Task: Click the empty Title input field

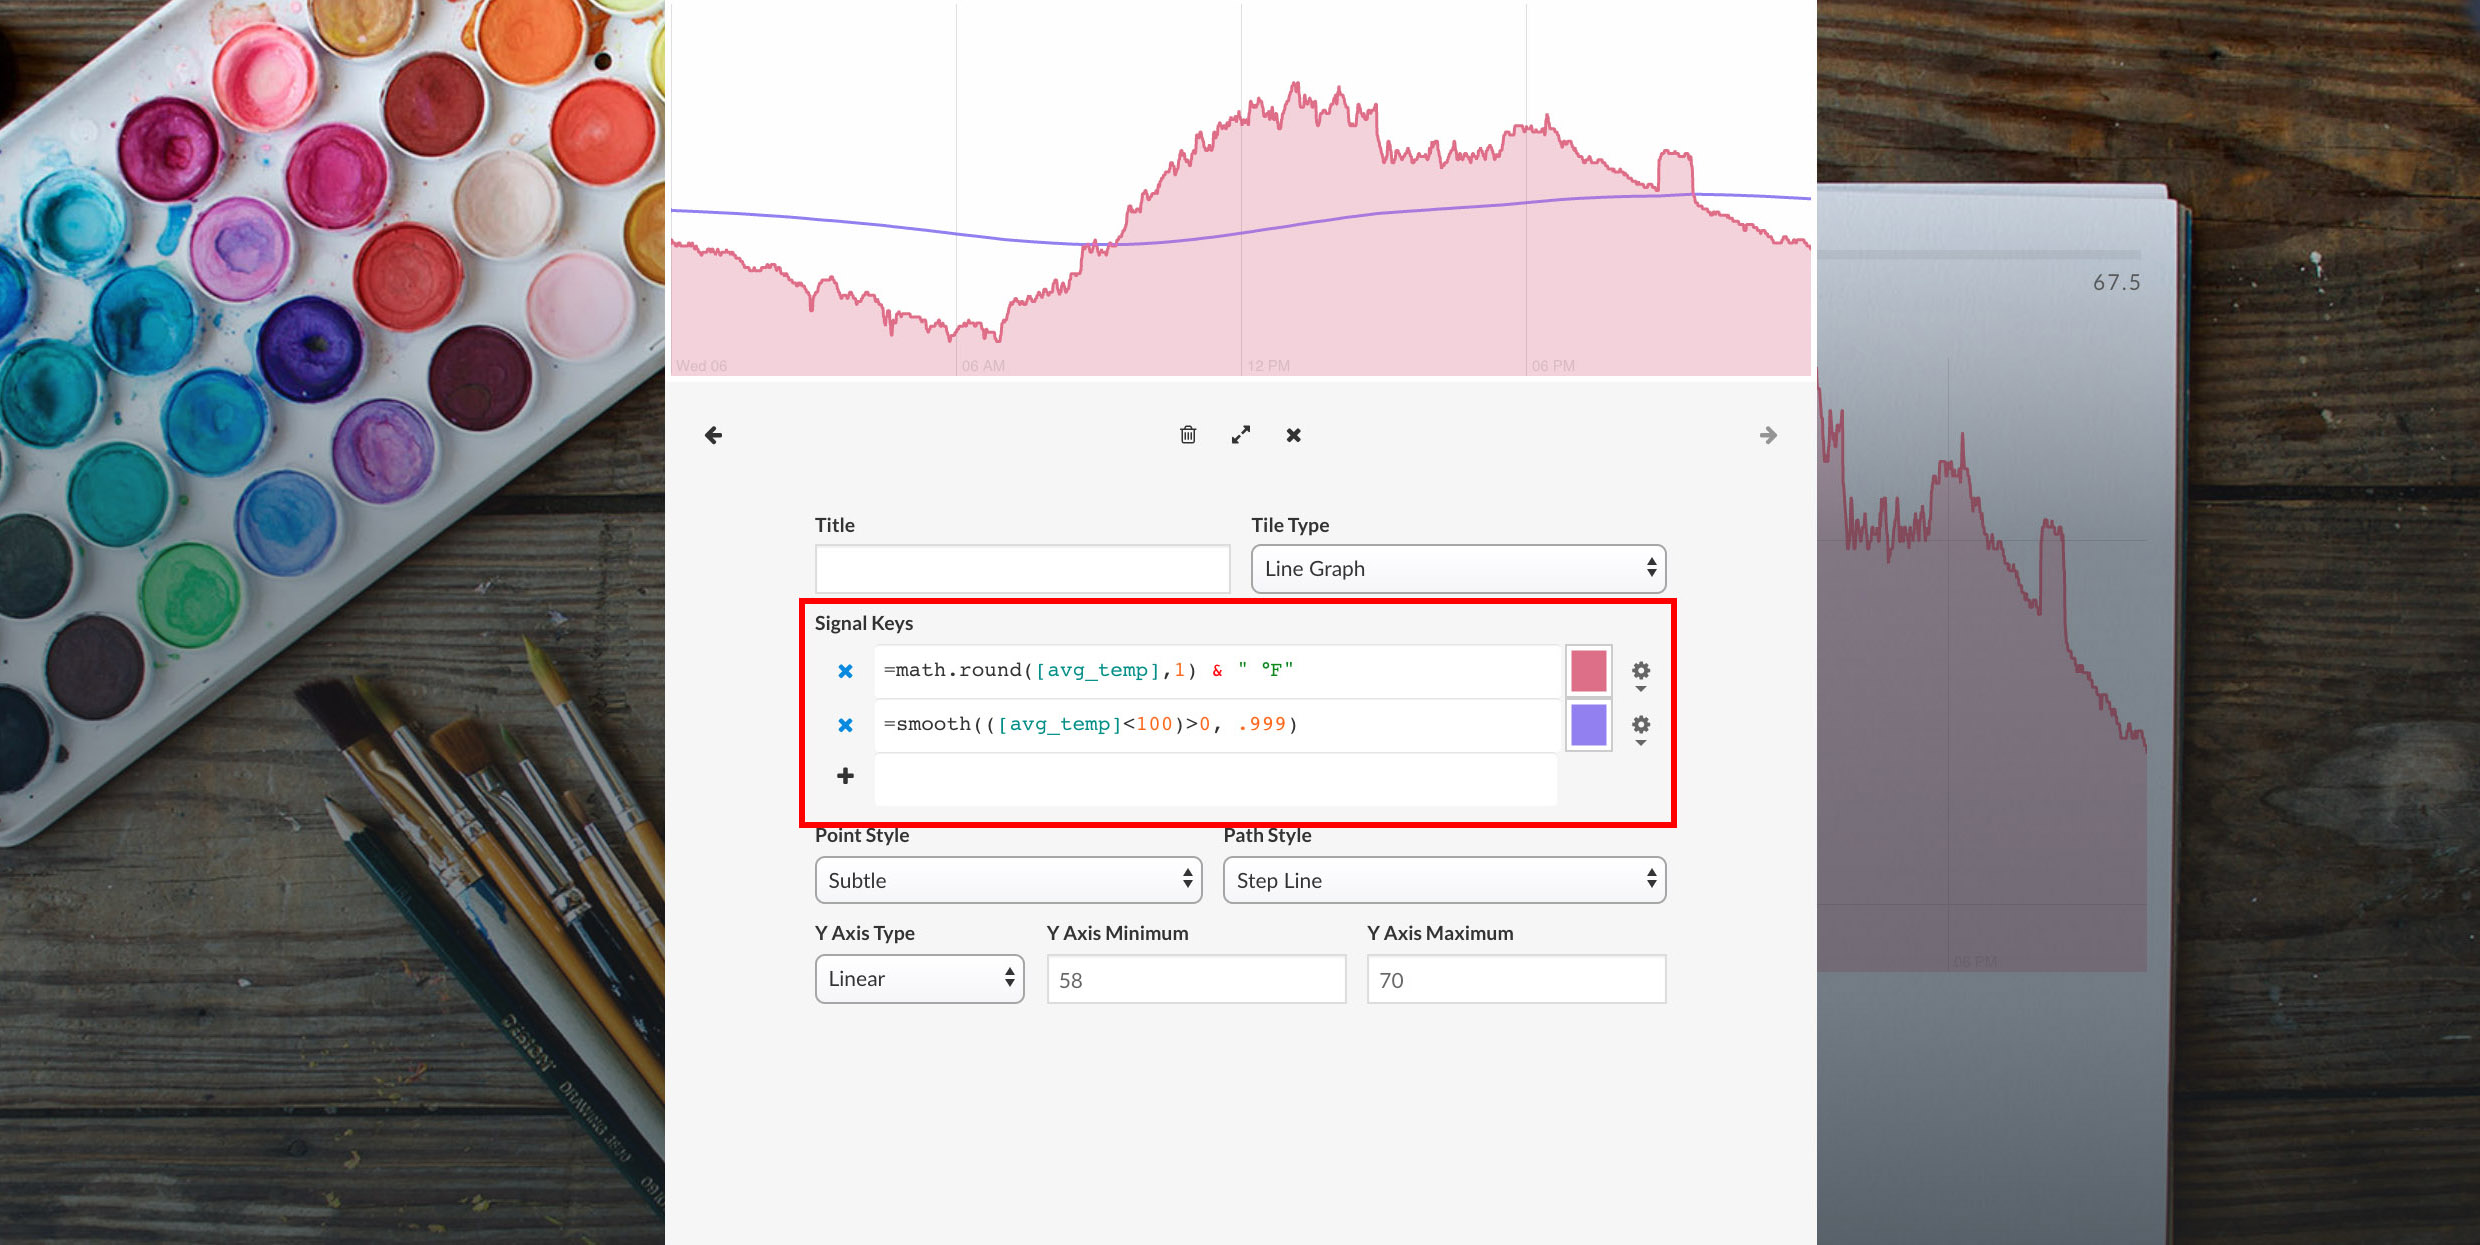Action: coord(1022,568)
